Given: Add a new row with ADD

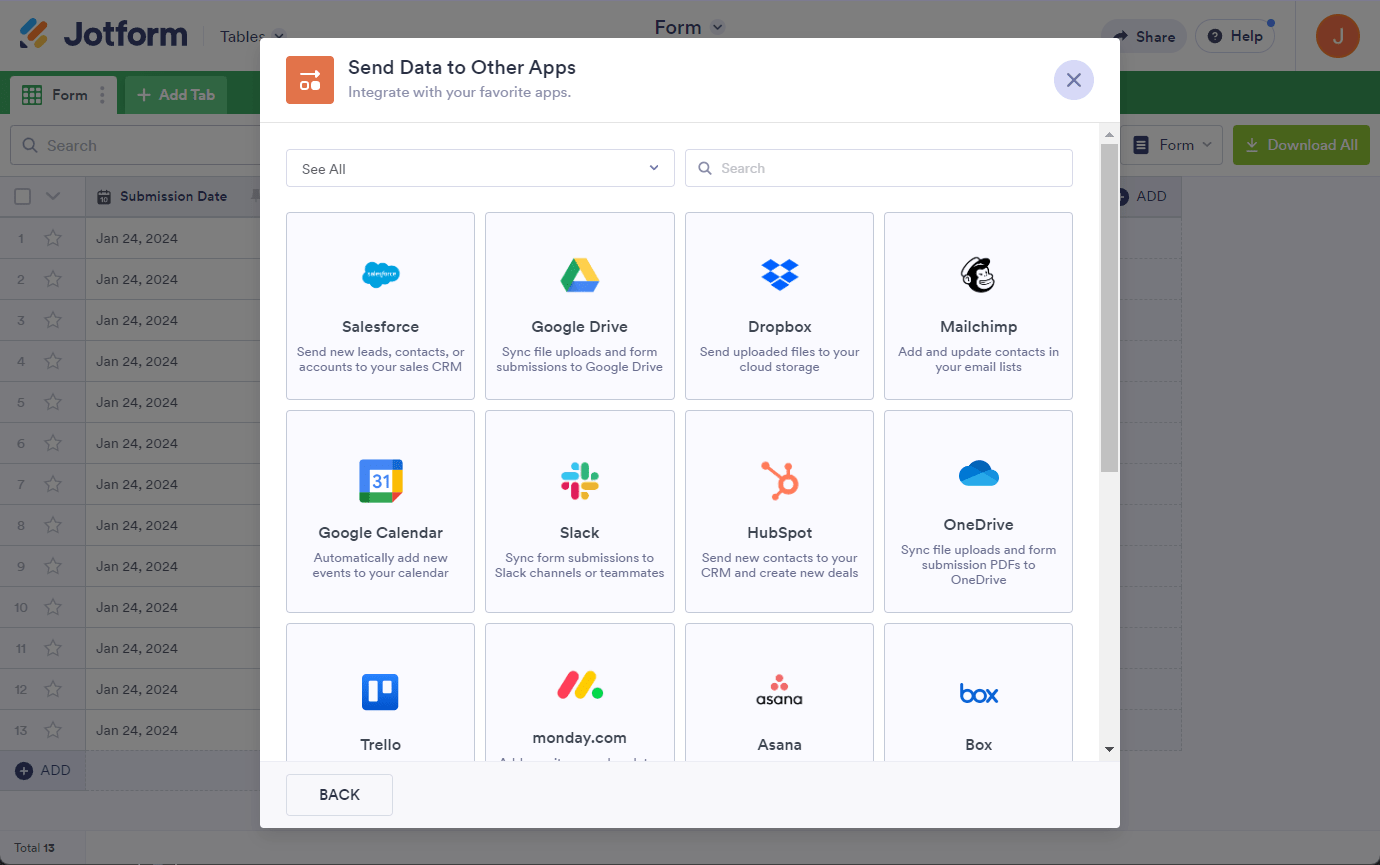Looking at the screenshot, I should pyautogui.click(x=43, y=770).
